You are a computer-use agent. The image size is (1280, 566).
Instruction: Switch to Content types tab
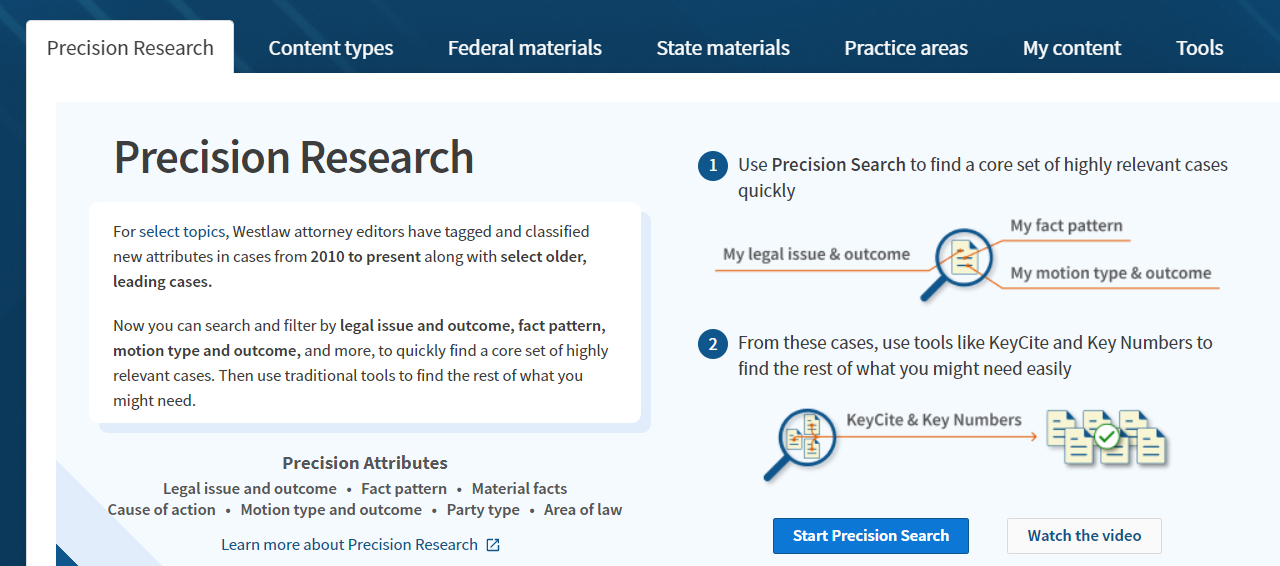point(331,48)
